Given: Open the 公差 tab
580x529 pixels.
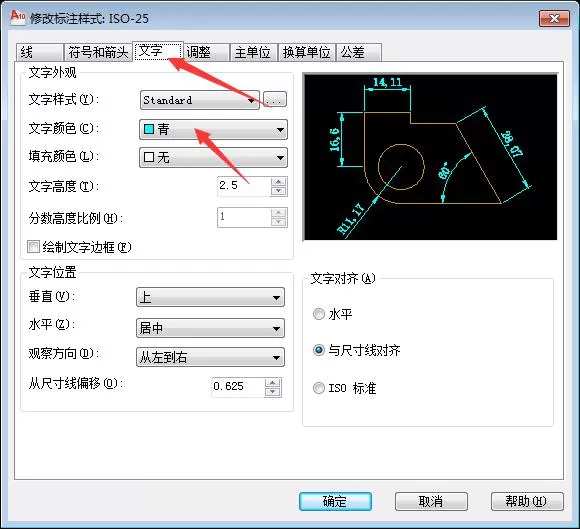Looking at the screenshot, I should (359, 52).
